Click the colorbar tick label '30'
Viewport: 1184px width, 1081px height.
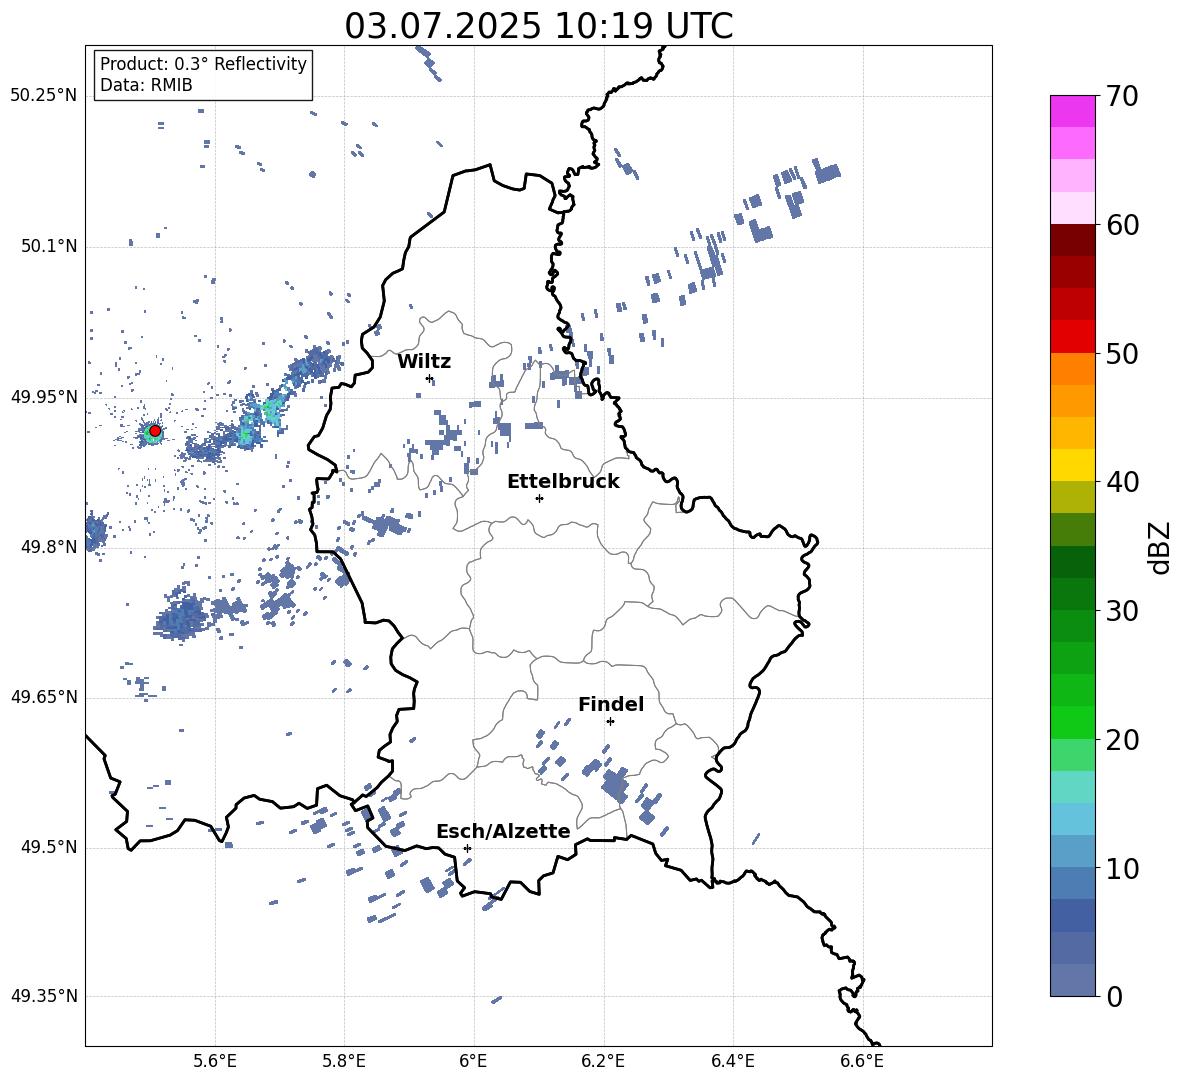tap(1122, 611)
